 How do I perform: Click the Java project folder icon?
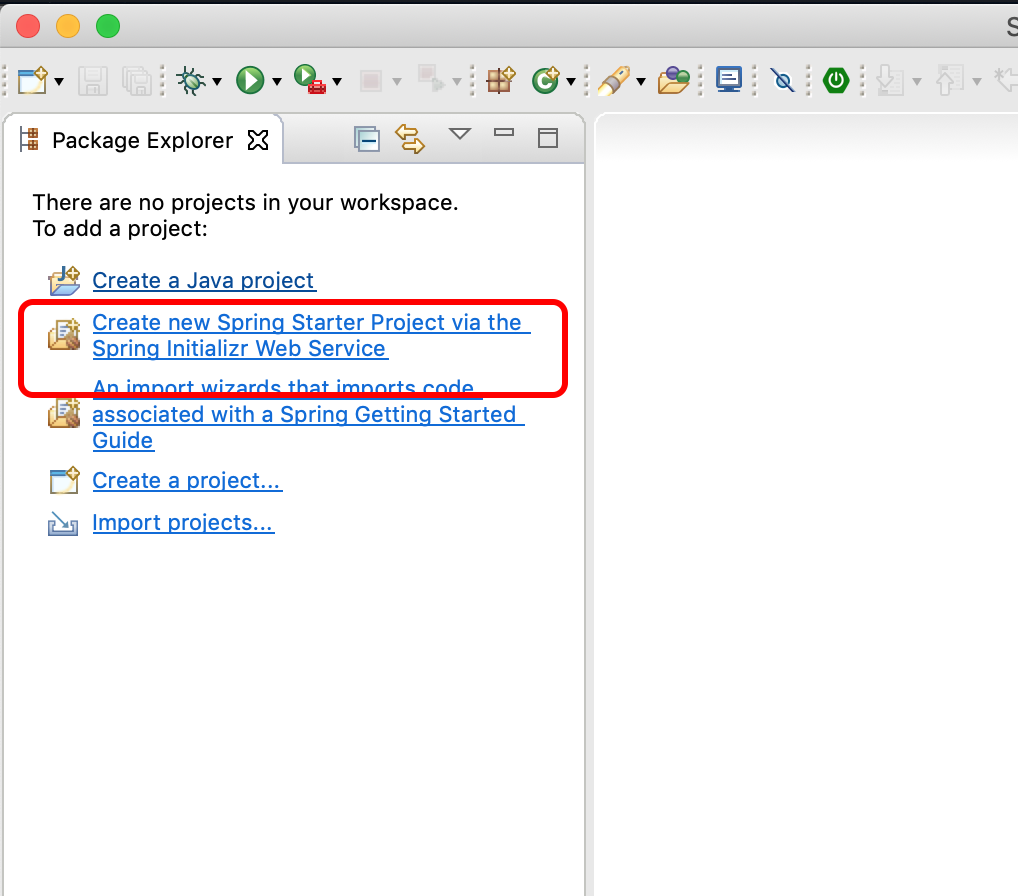[64, 280]
